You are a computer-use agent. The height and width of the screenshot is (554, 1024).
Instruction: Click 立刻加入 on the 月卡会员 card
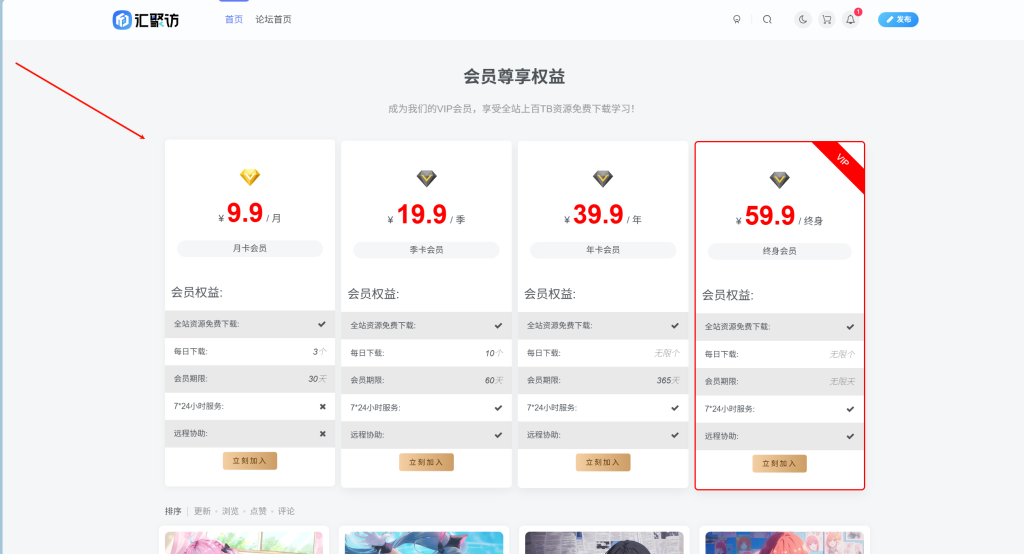[249, 461]
